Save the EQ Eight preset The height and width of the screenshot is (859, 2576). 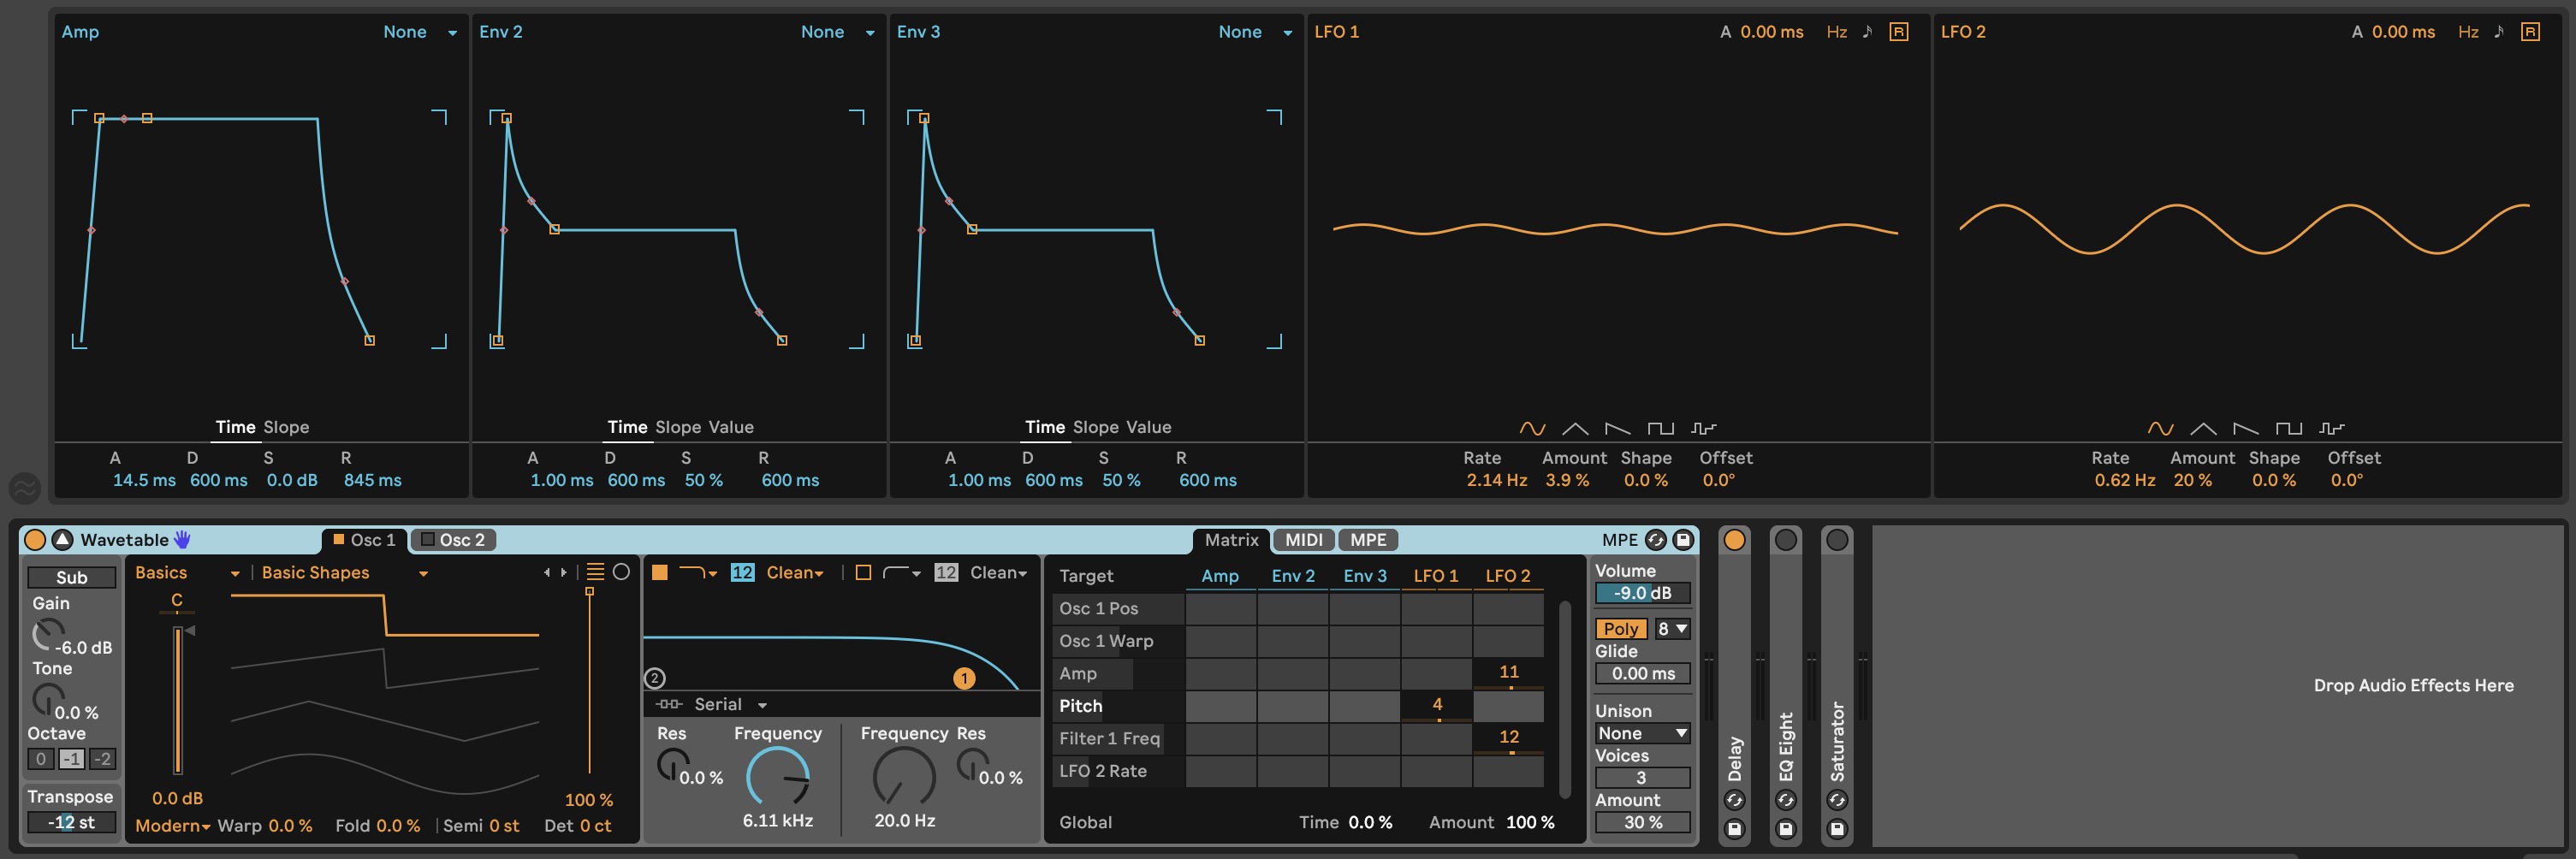click(1786, 829)
